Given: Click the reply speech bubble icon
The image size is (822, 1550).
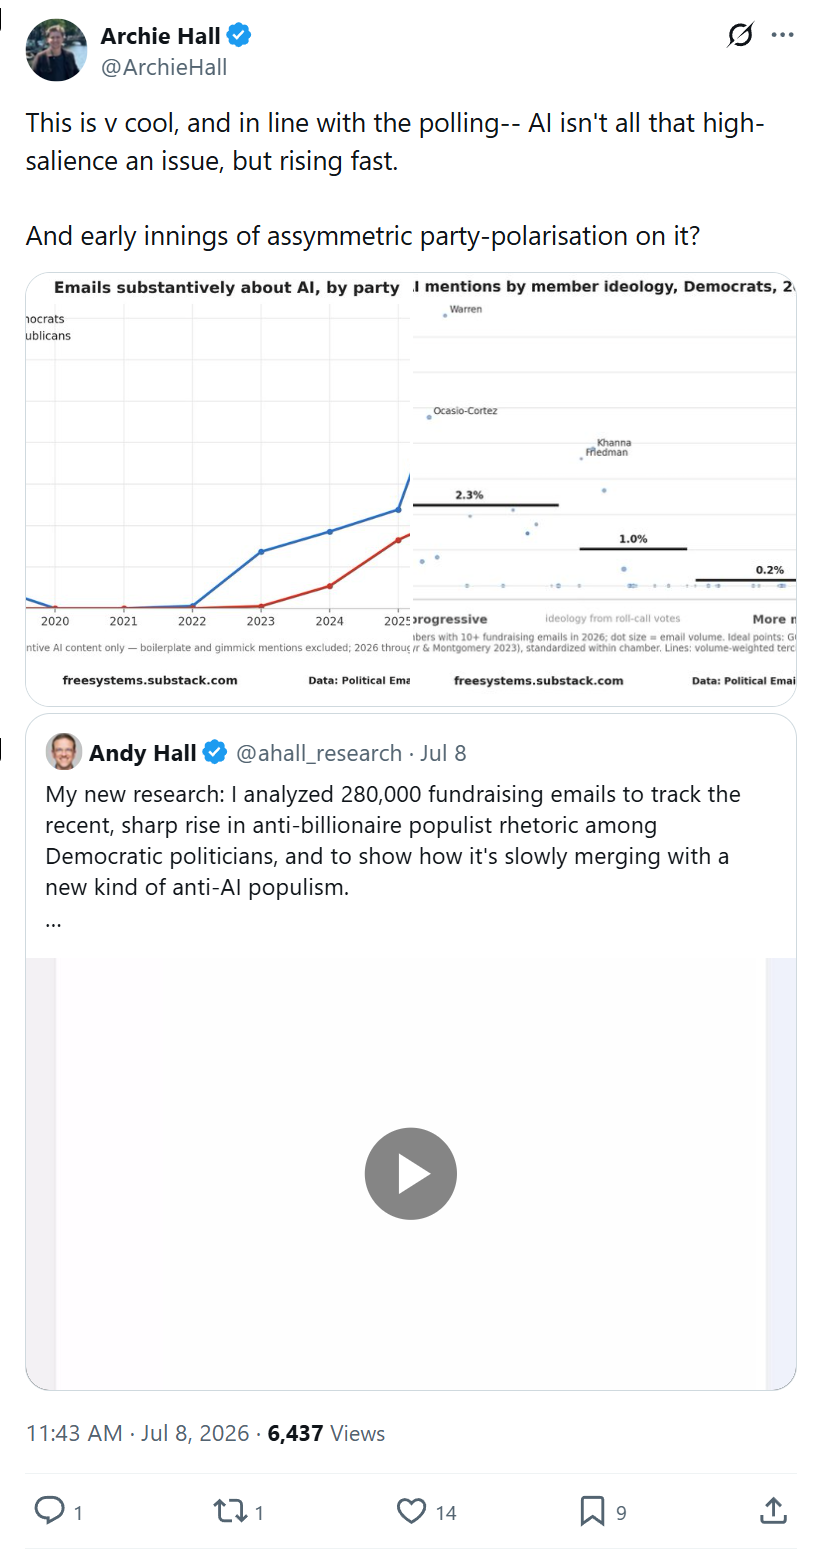Looking at the screenshot, I should (x=49, y=1510).
